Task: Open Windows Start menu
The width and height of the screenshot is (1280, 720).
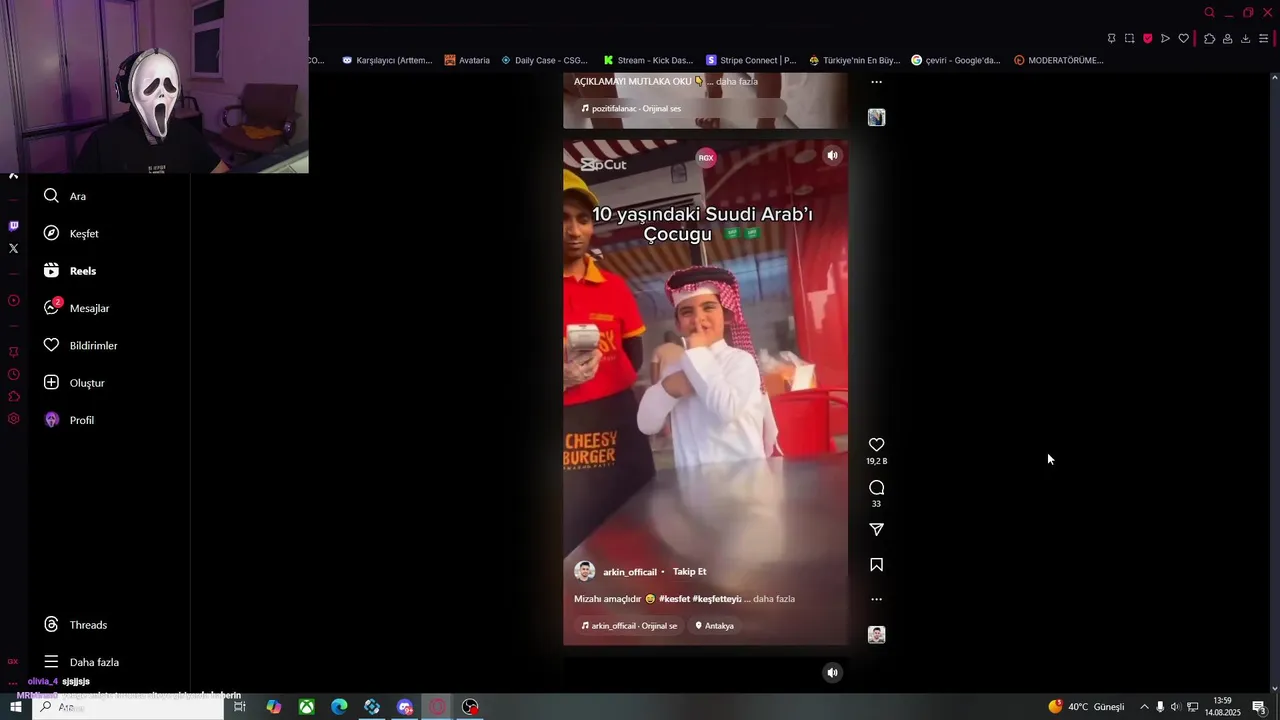Action: [x=15, y=707]
